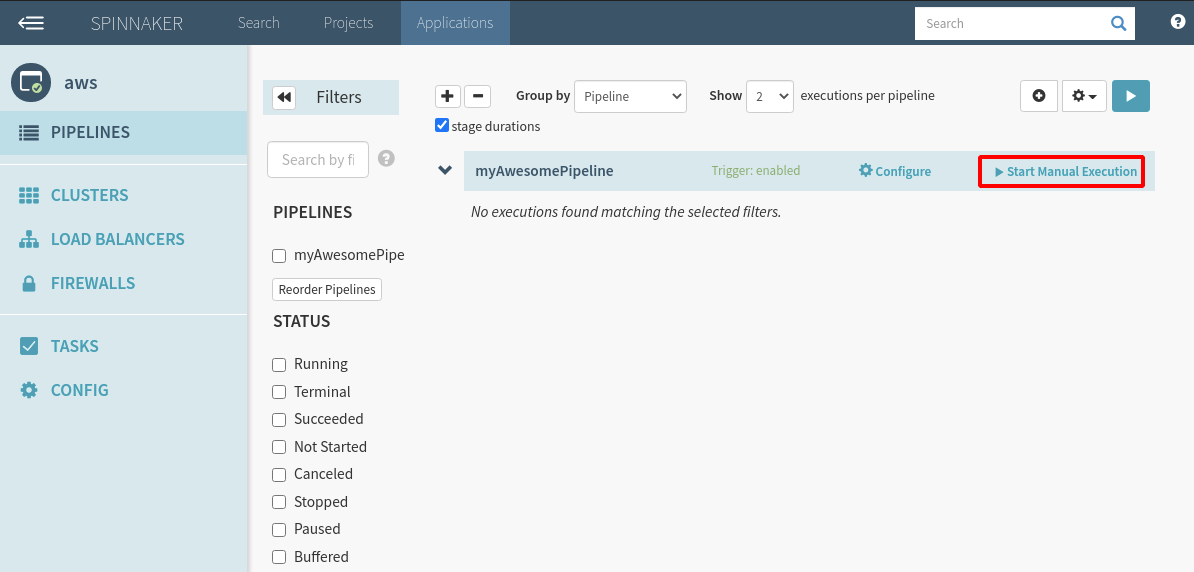Open the gear settings dropdown menu

tap(1084, 96)
